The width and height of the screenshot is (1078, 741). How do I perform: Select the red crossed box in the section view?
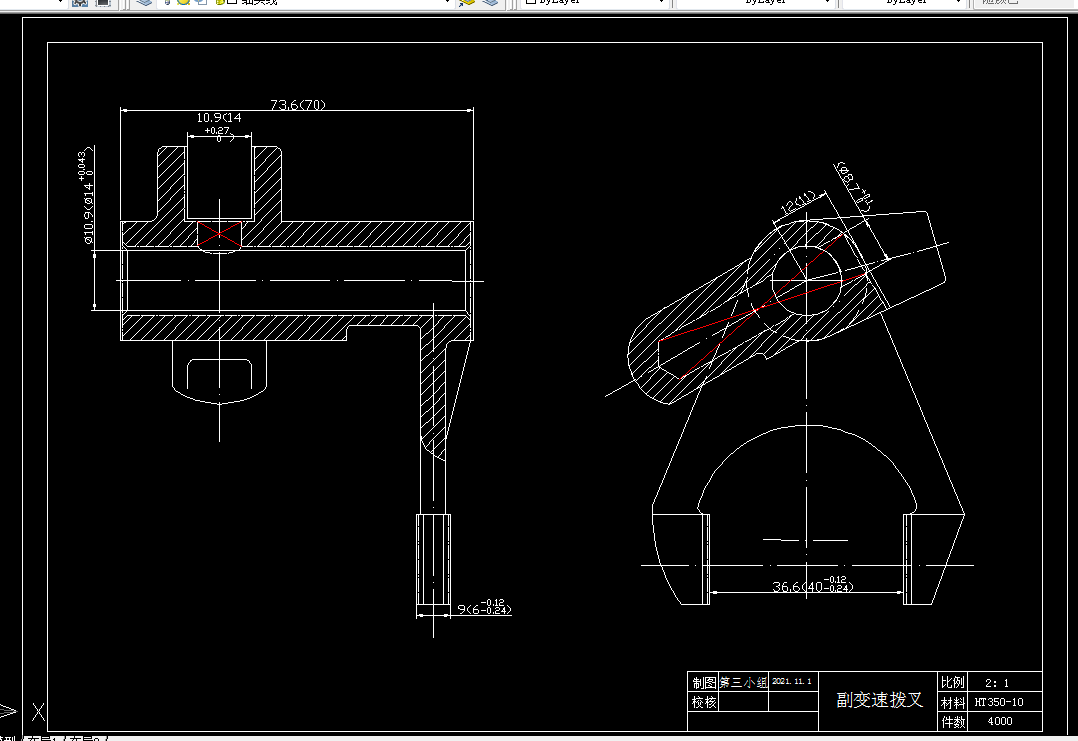pyautogui.click(x=219, y=234)
